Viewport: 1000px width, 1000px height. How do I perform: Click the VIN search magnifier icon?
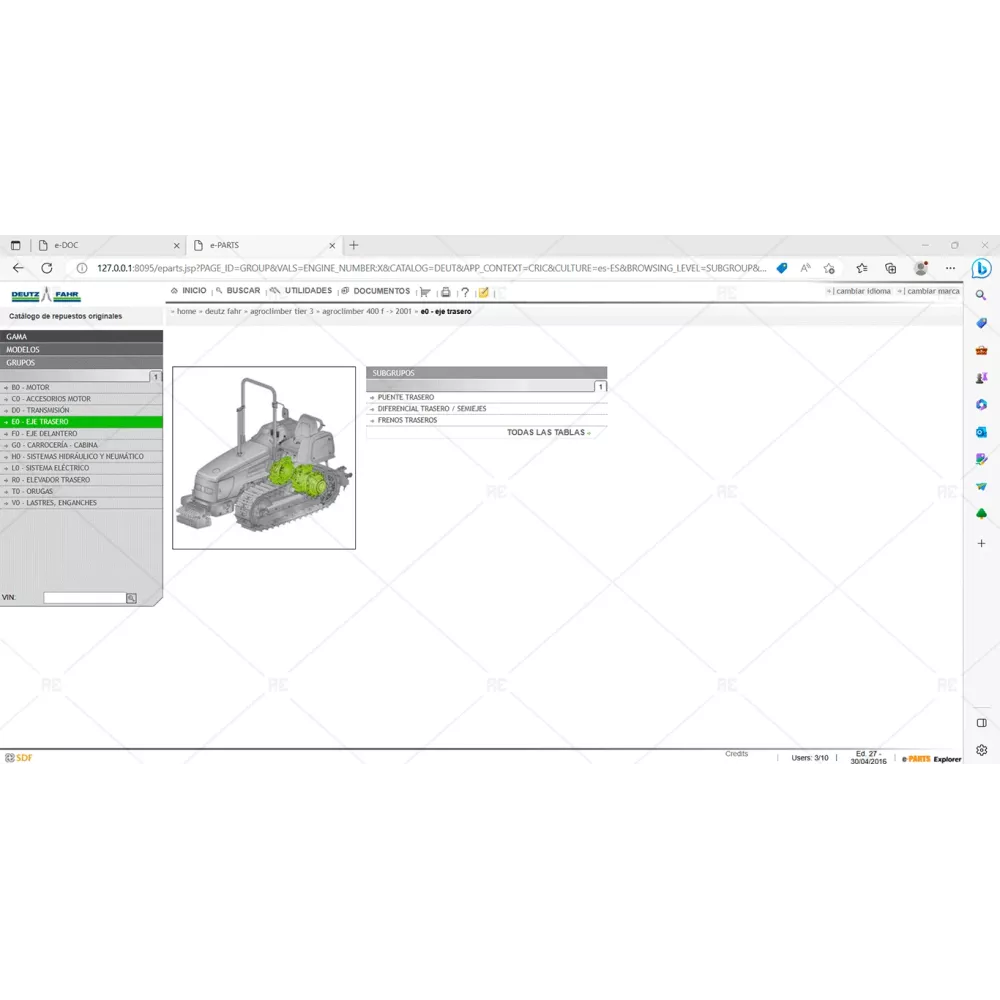pyautogui.click(x=131, y=598)
